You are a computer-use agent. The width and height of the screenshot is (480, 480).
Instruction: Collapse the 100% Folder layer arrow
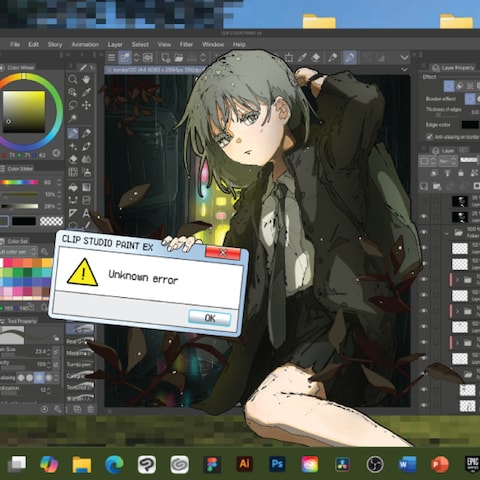(446, 233)
